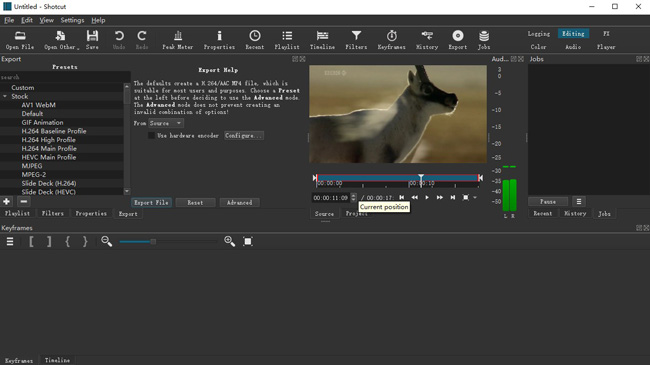Screen dimensions: 650x365
Task: Skip to the start of the clip
Action: tap(402, 197)
